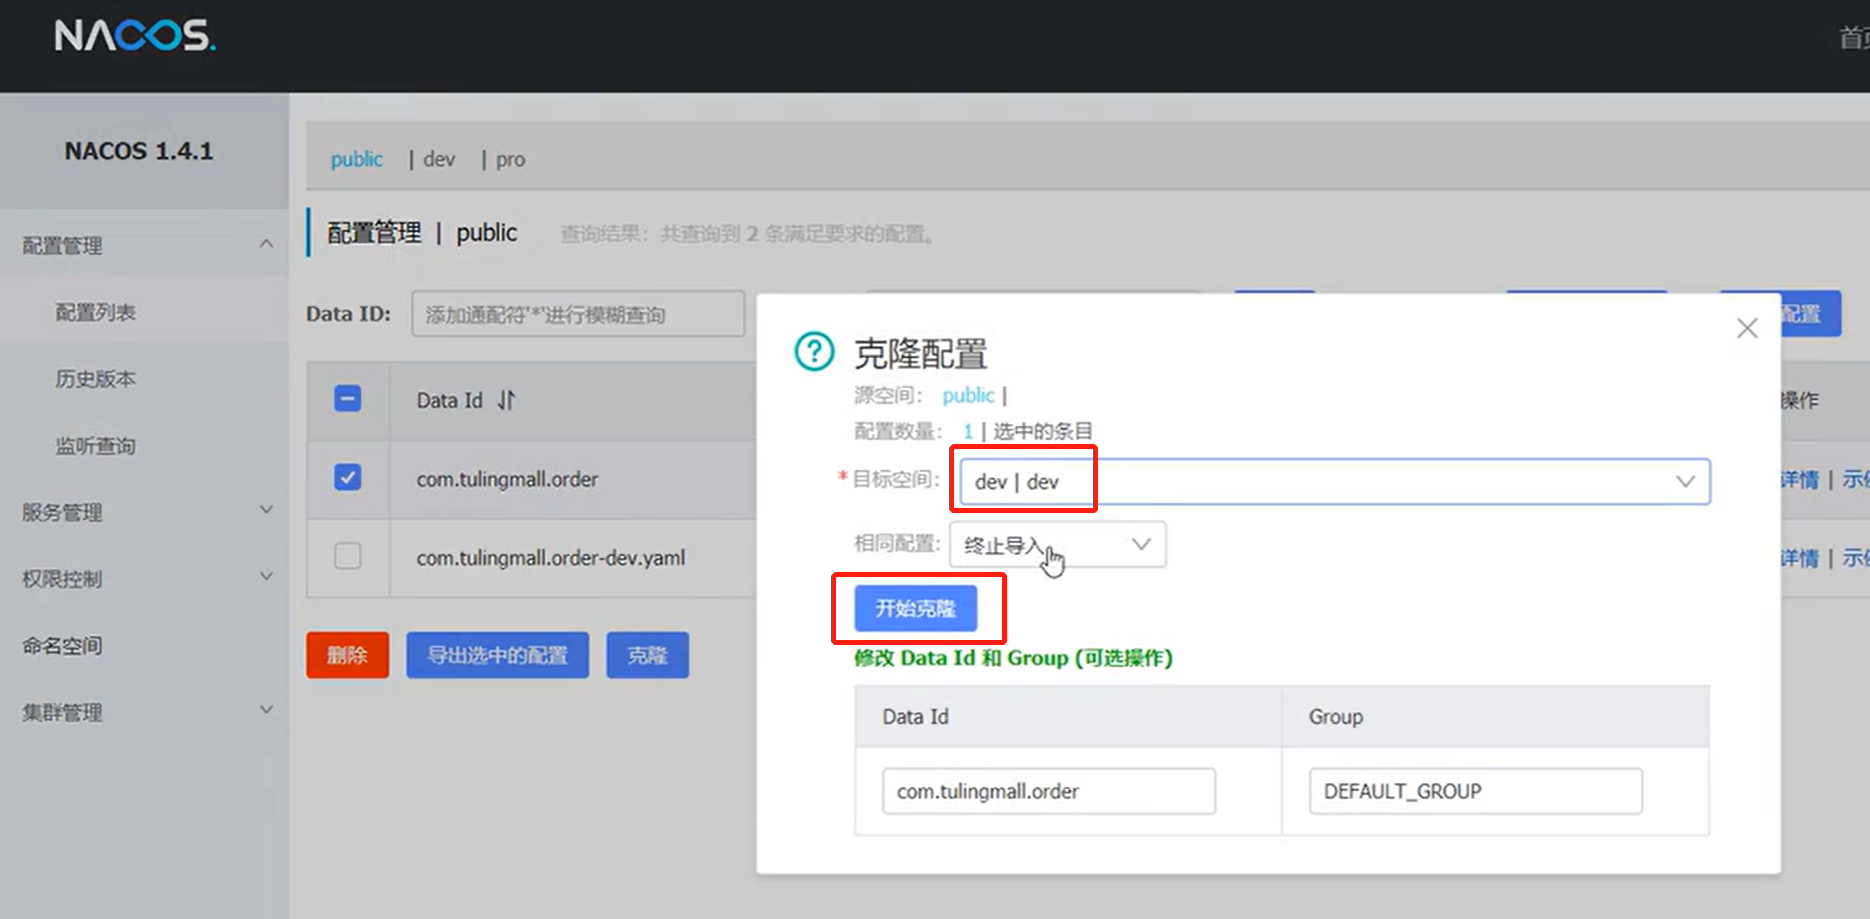The image size is (1870, 919).
Task: Focus the Data ID search input field
Action: click(578, 314)
